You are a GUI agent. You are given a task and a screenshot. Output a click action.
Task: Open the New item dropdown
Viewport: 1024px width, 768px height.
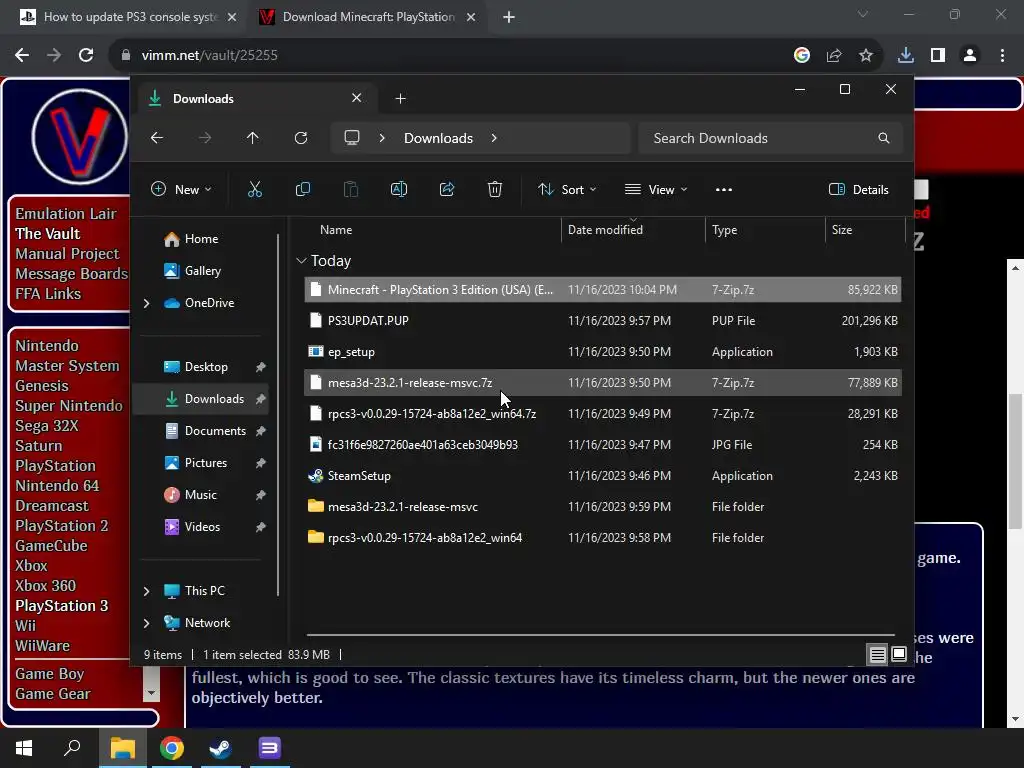tap(181, 189)
